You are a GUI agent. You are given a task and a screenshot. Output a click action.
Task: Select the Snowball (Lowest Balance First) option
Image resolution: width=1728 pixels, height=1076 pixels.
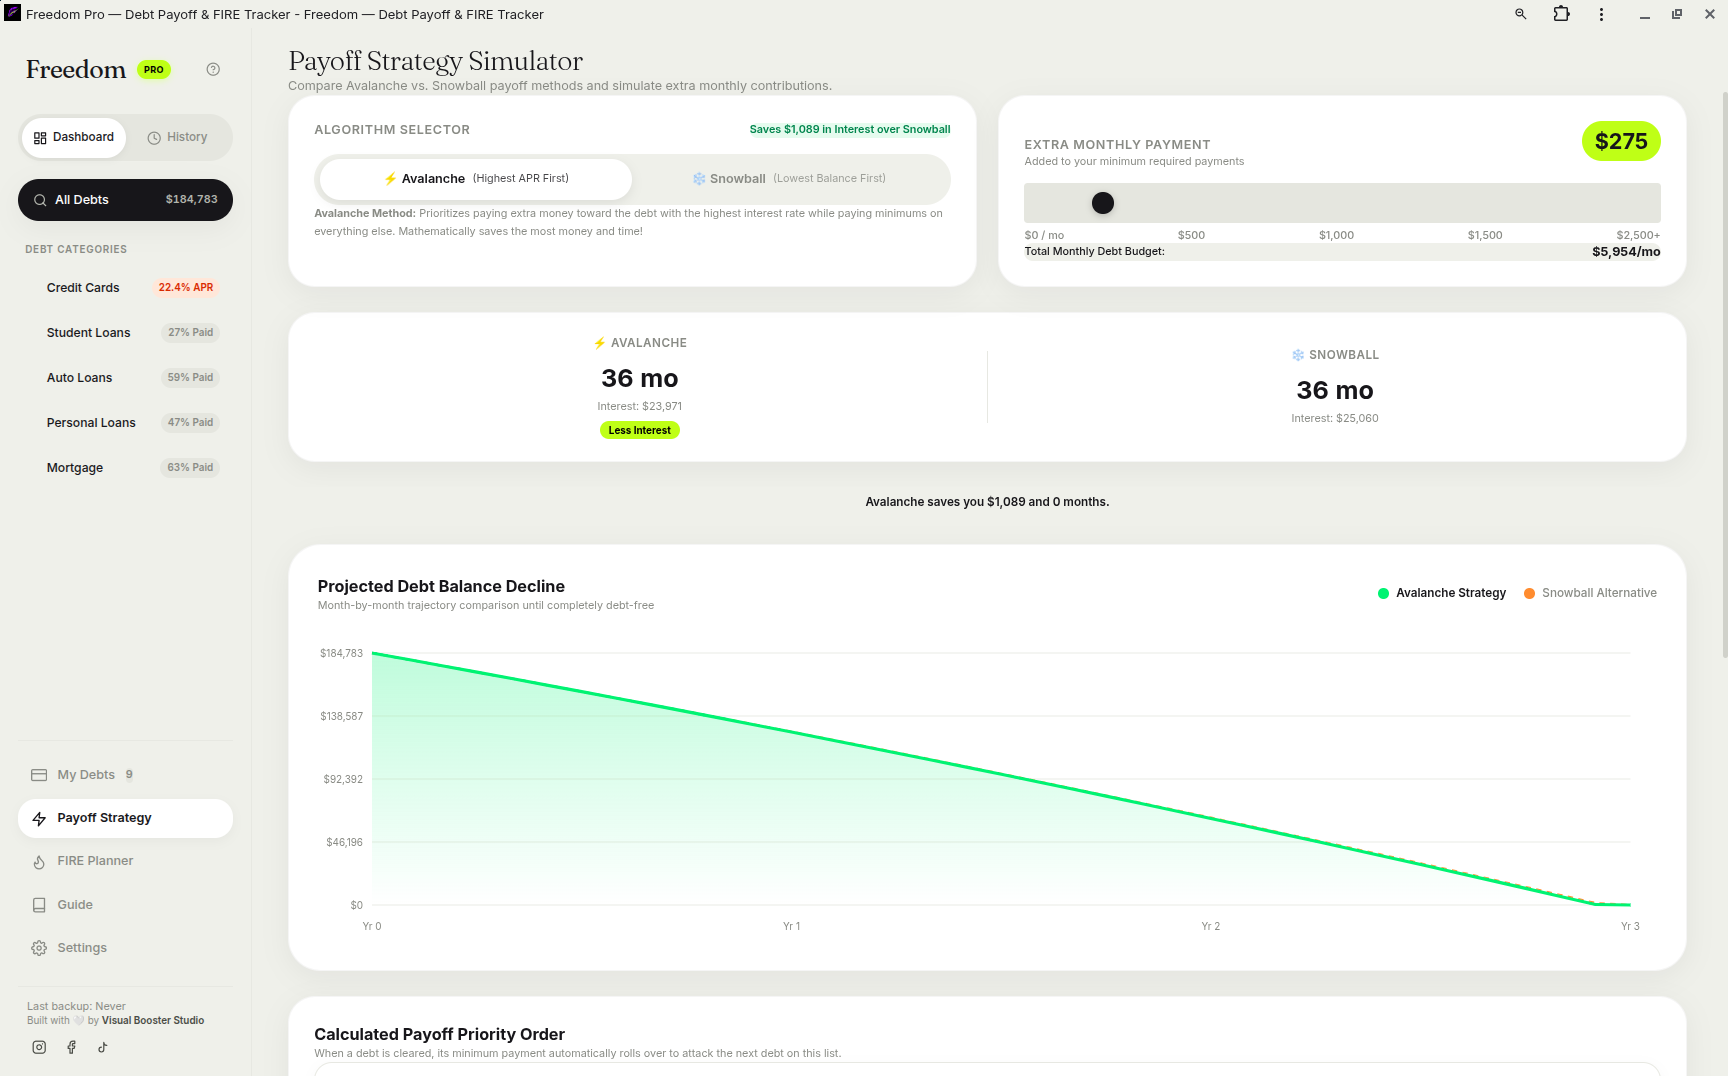(789, 179)
